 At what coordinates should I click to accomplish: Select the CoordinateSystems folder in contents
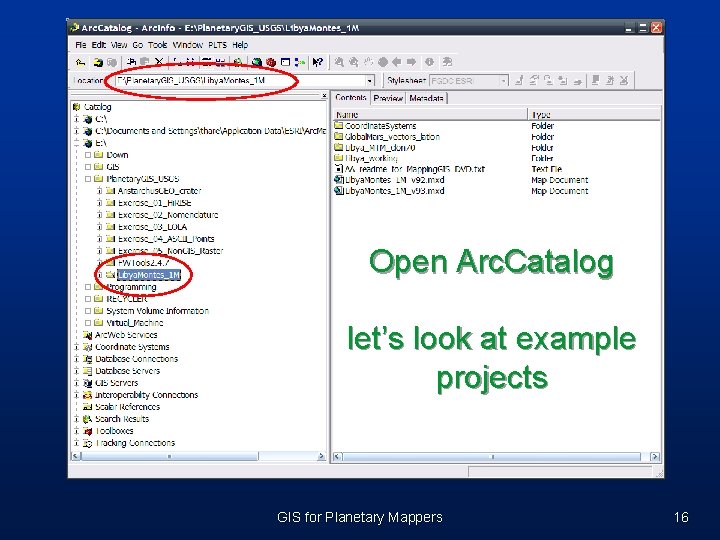click(380, 126)
